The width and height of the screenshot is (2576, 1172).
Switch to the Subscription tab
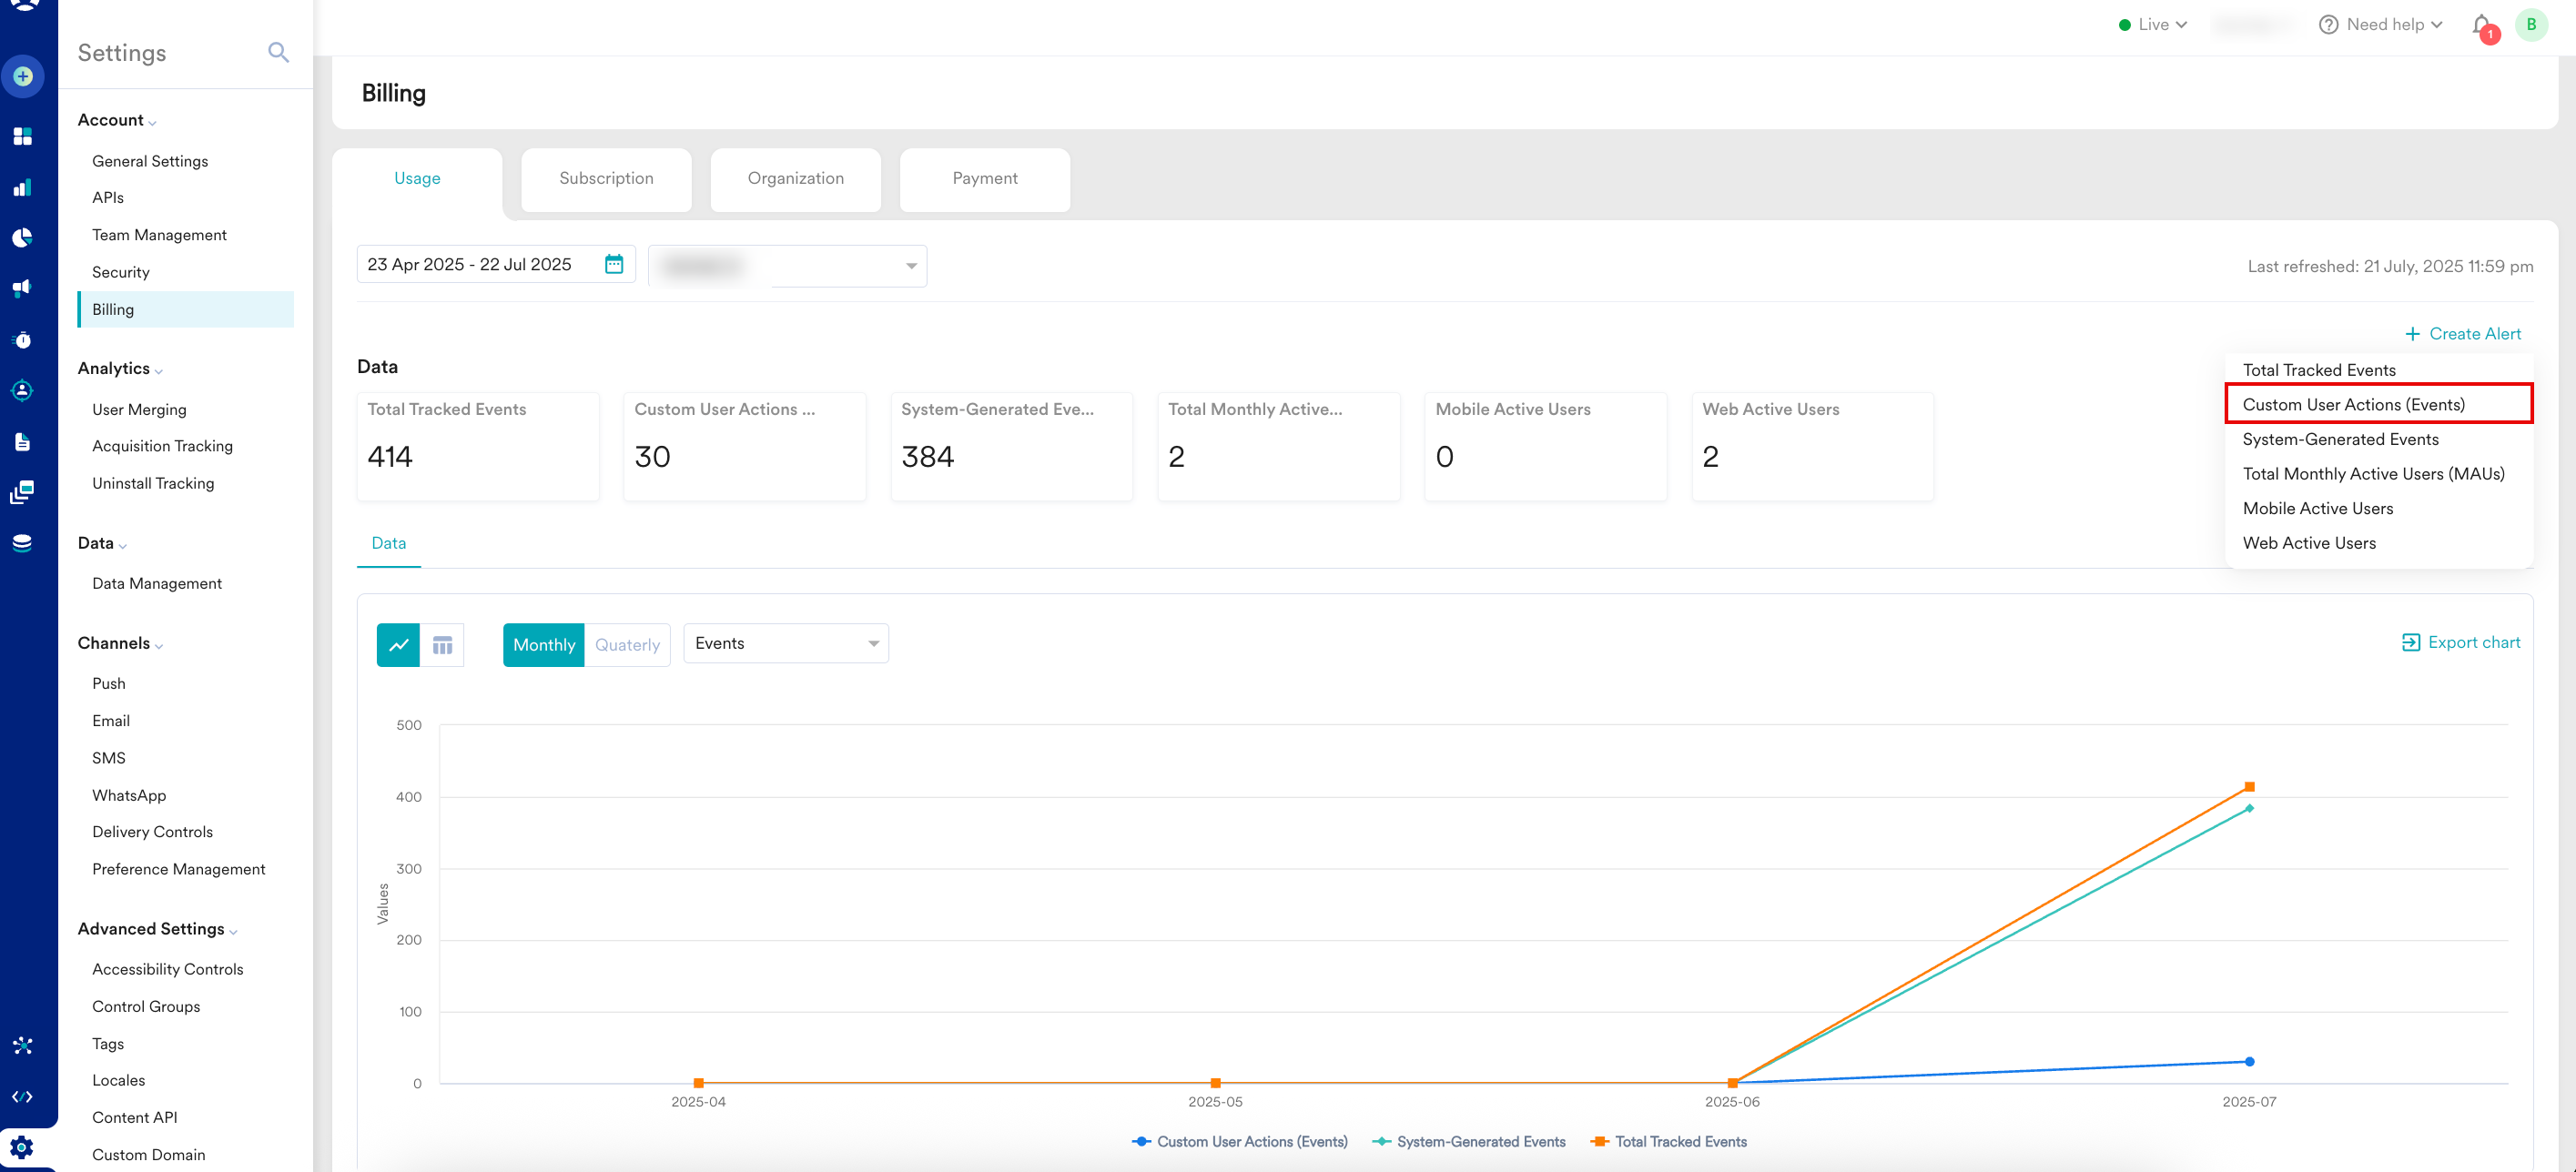point(606,179)
